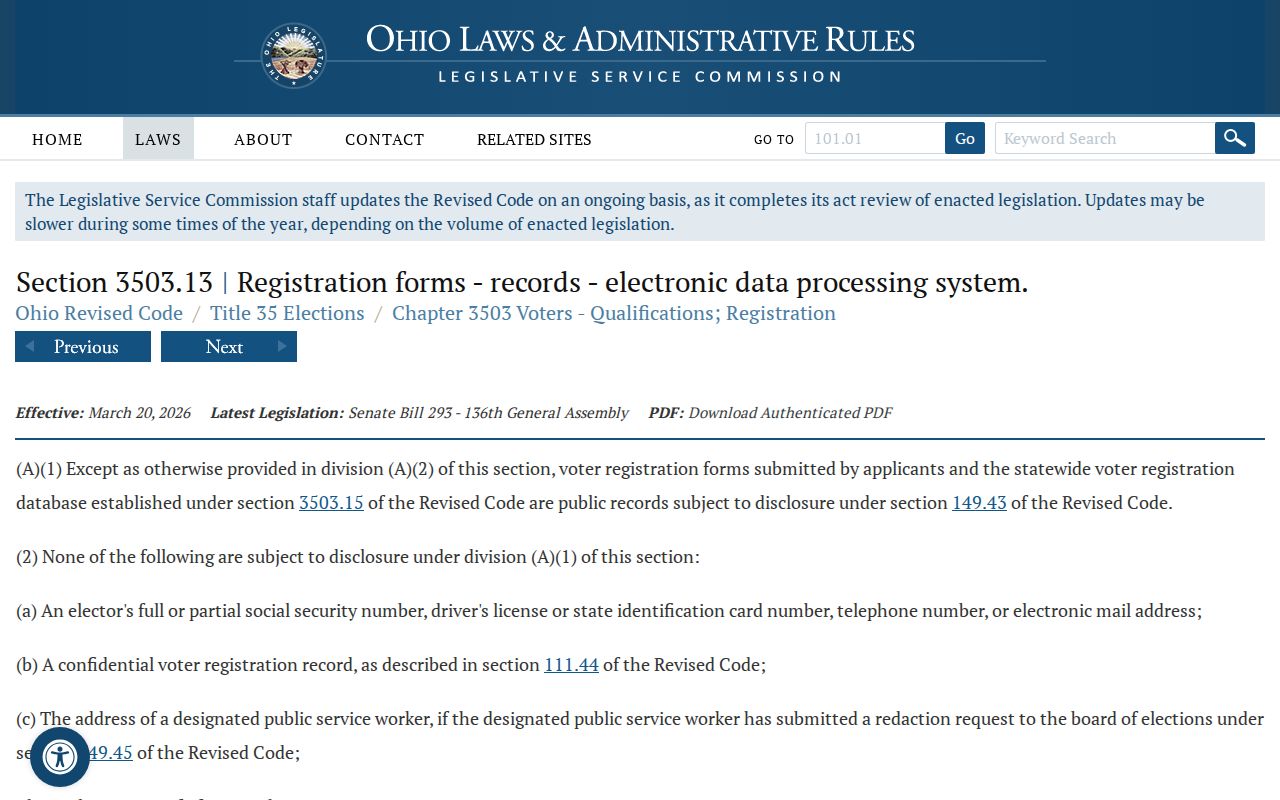
Task: Click the 'LEGISLATIVE SERVICE COMMISSION' subtitle
Action: (640, 77)
